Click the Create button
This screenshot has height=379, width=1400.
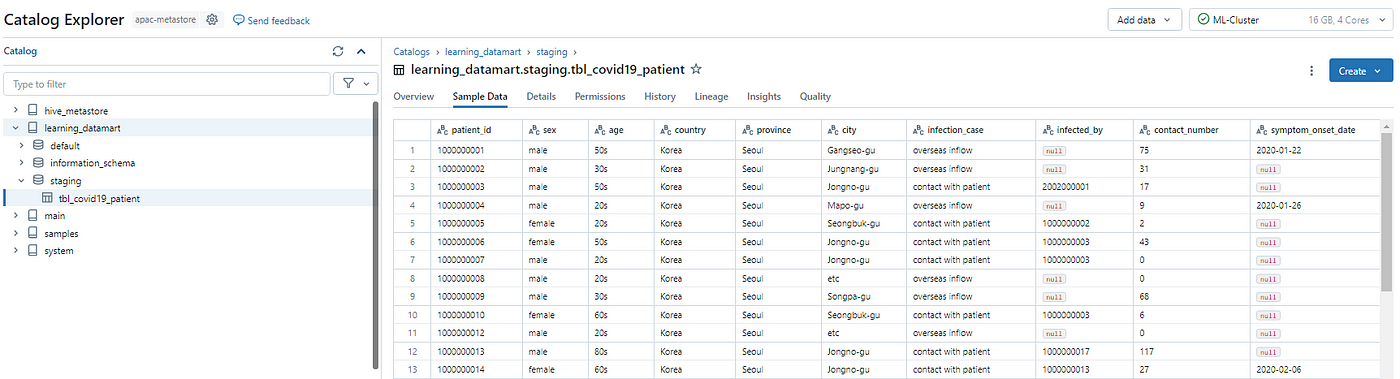point(1361,71)
